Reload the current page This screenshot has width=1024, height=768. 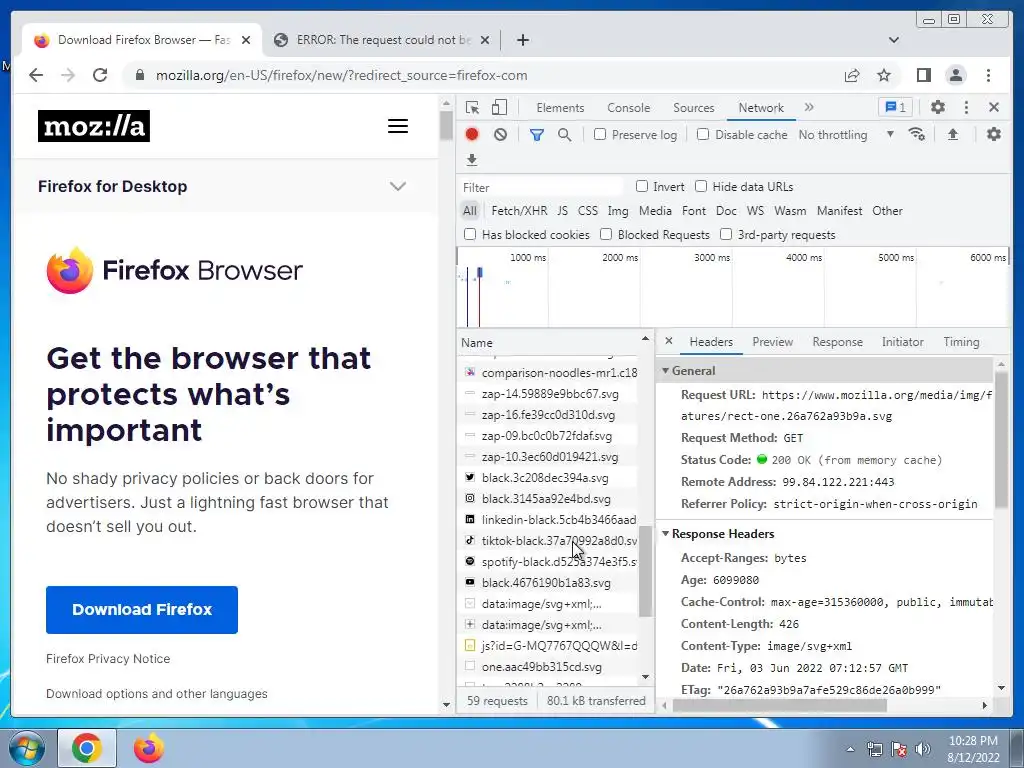point(100,75)
